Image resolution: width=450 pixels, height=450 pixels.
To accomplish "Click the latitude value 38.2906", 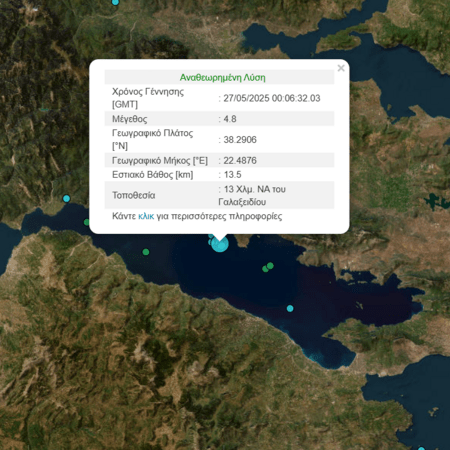I will pyautogui.click(x=240, y=140).
